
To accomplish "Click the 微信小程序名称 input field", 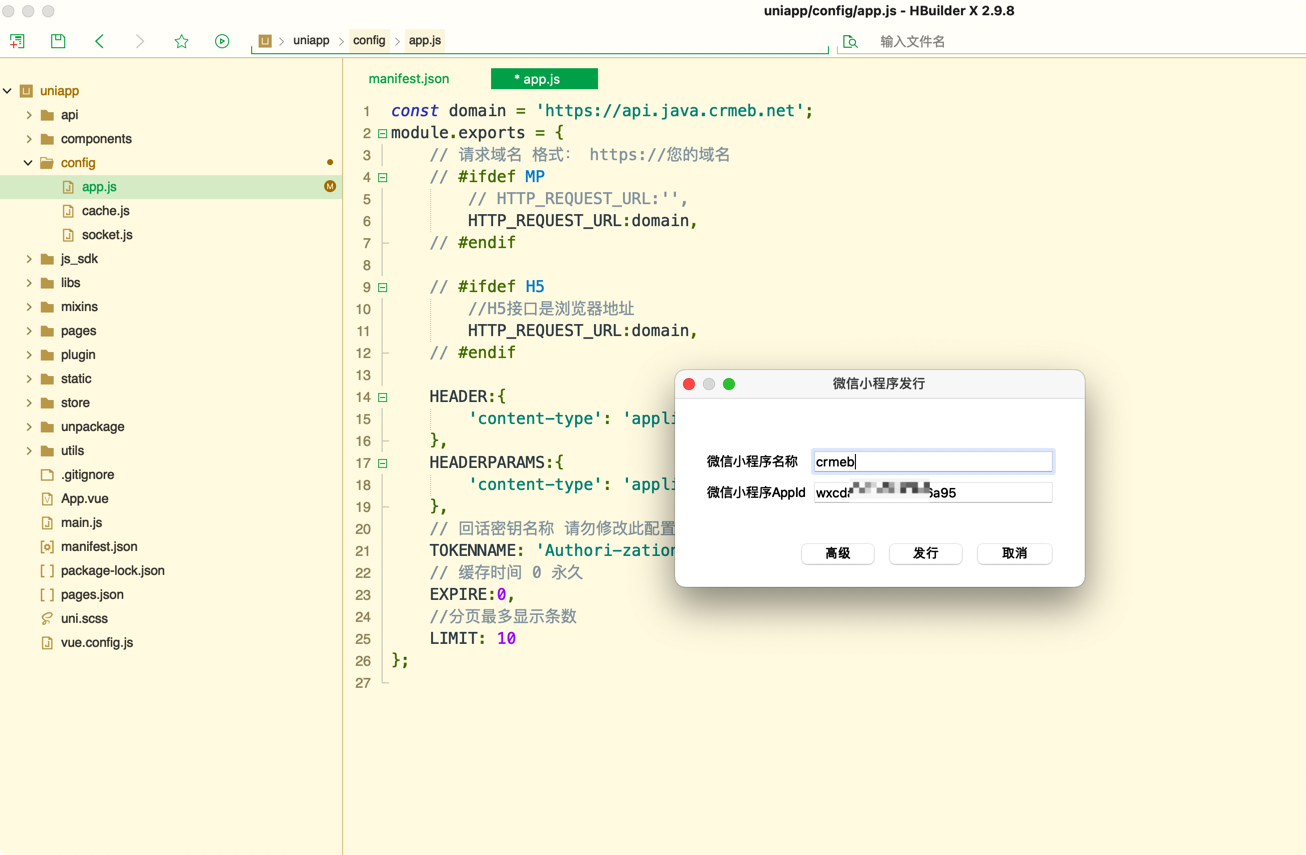I will (x=933, y=461).
